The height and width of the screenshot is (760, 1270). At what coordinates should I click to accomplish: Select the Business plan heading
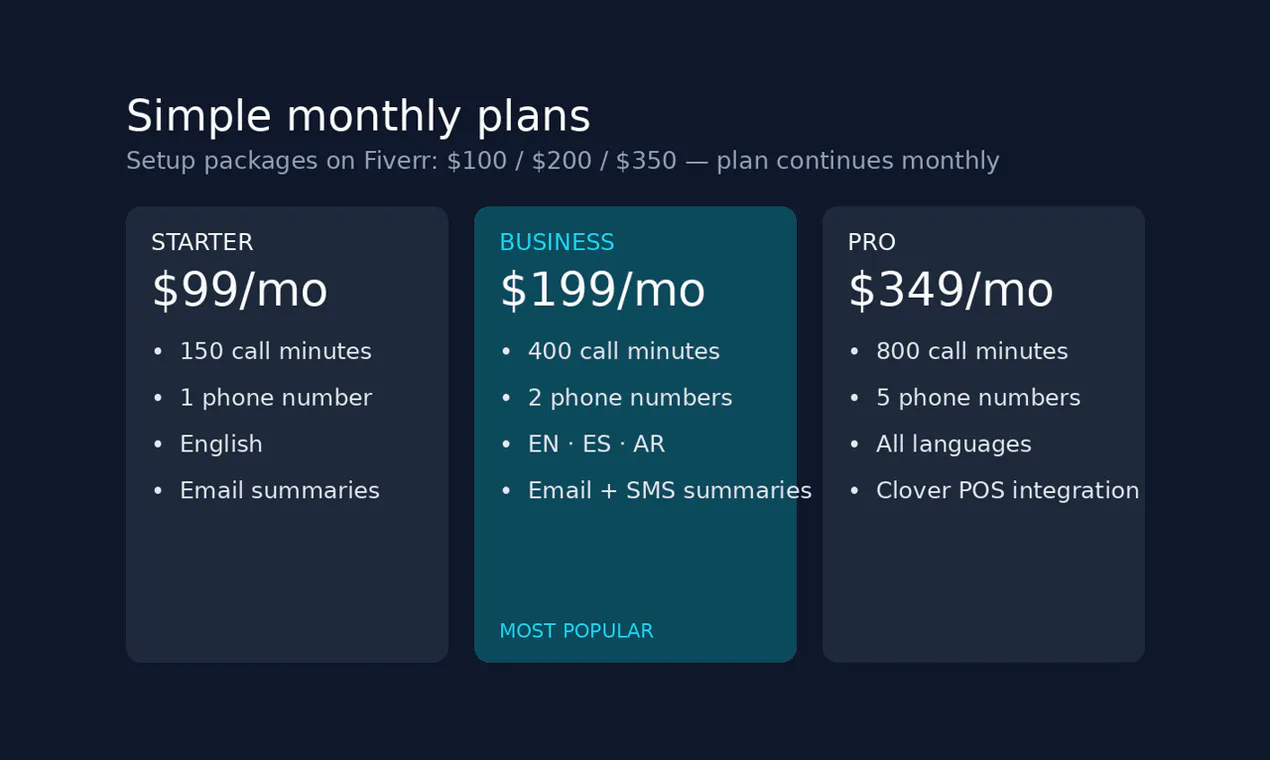pos(557,242)
